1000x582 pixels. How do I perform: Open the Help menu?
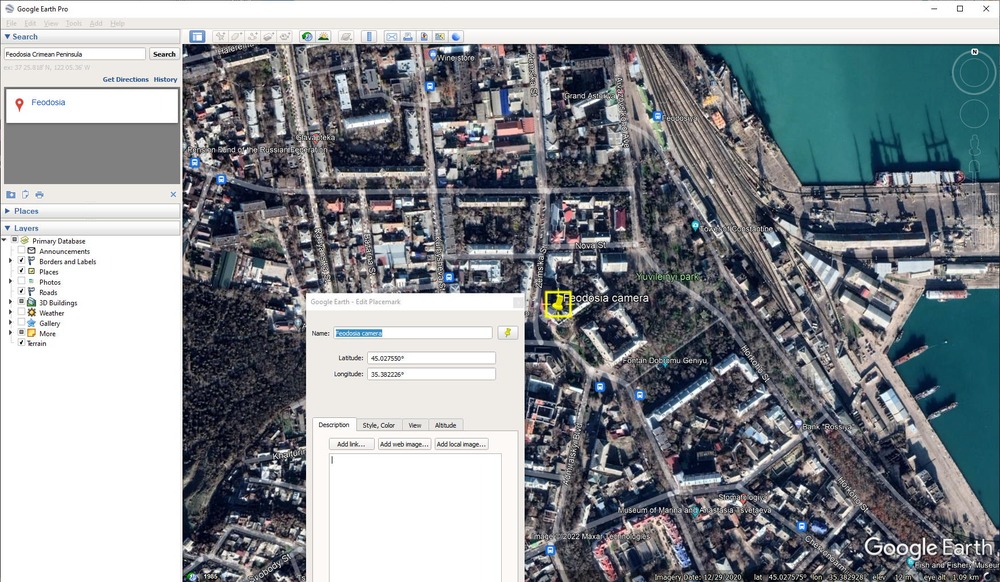[117, 23]
